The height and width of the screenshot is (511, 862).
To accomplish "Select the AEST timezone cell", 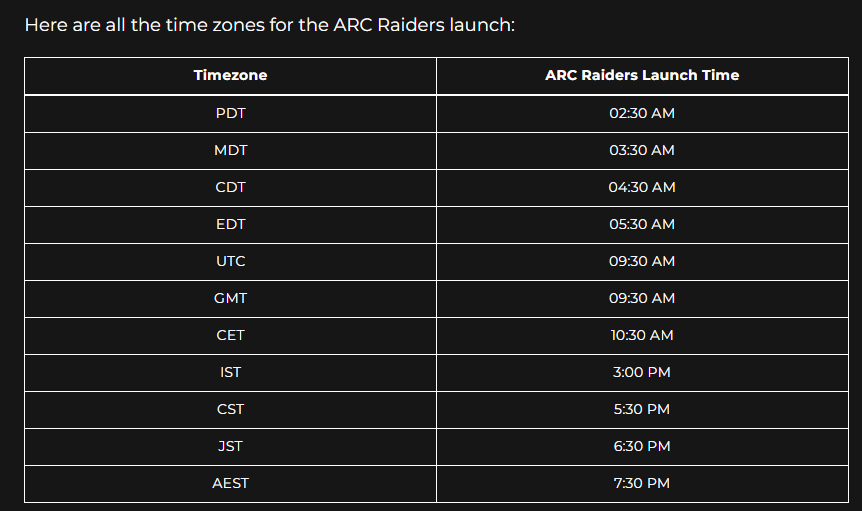I will tap(230, 483).
